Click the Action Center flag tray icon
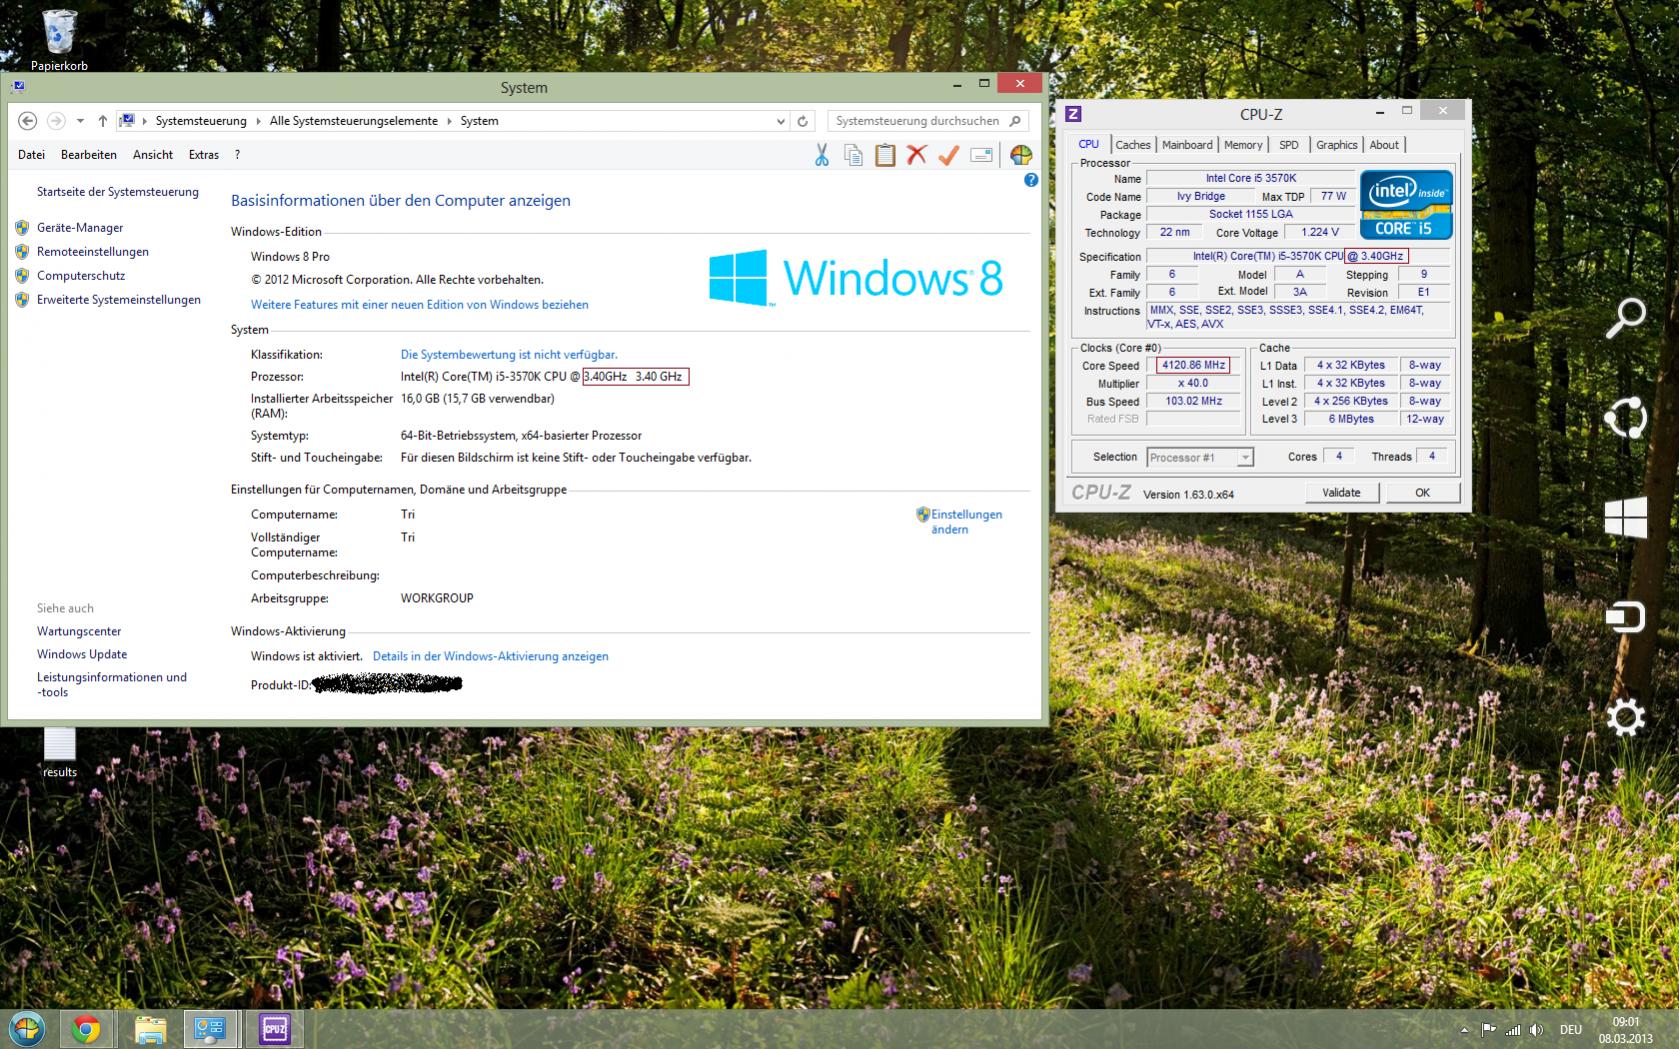Viewport: 1679px width, 1049px height. coord(1488,1029)
